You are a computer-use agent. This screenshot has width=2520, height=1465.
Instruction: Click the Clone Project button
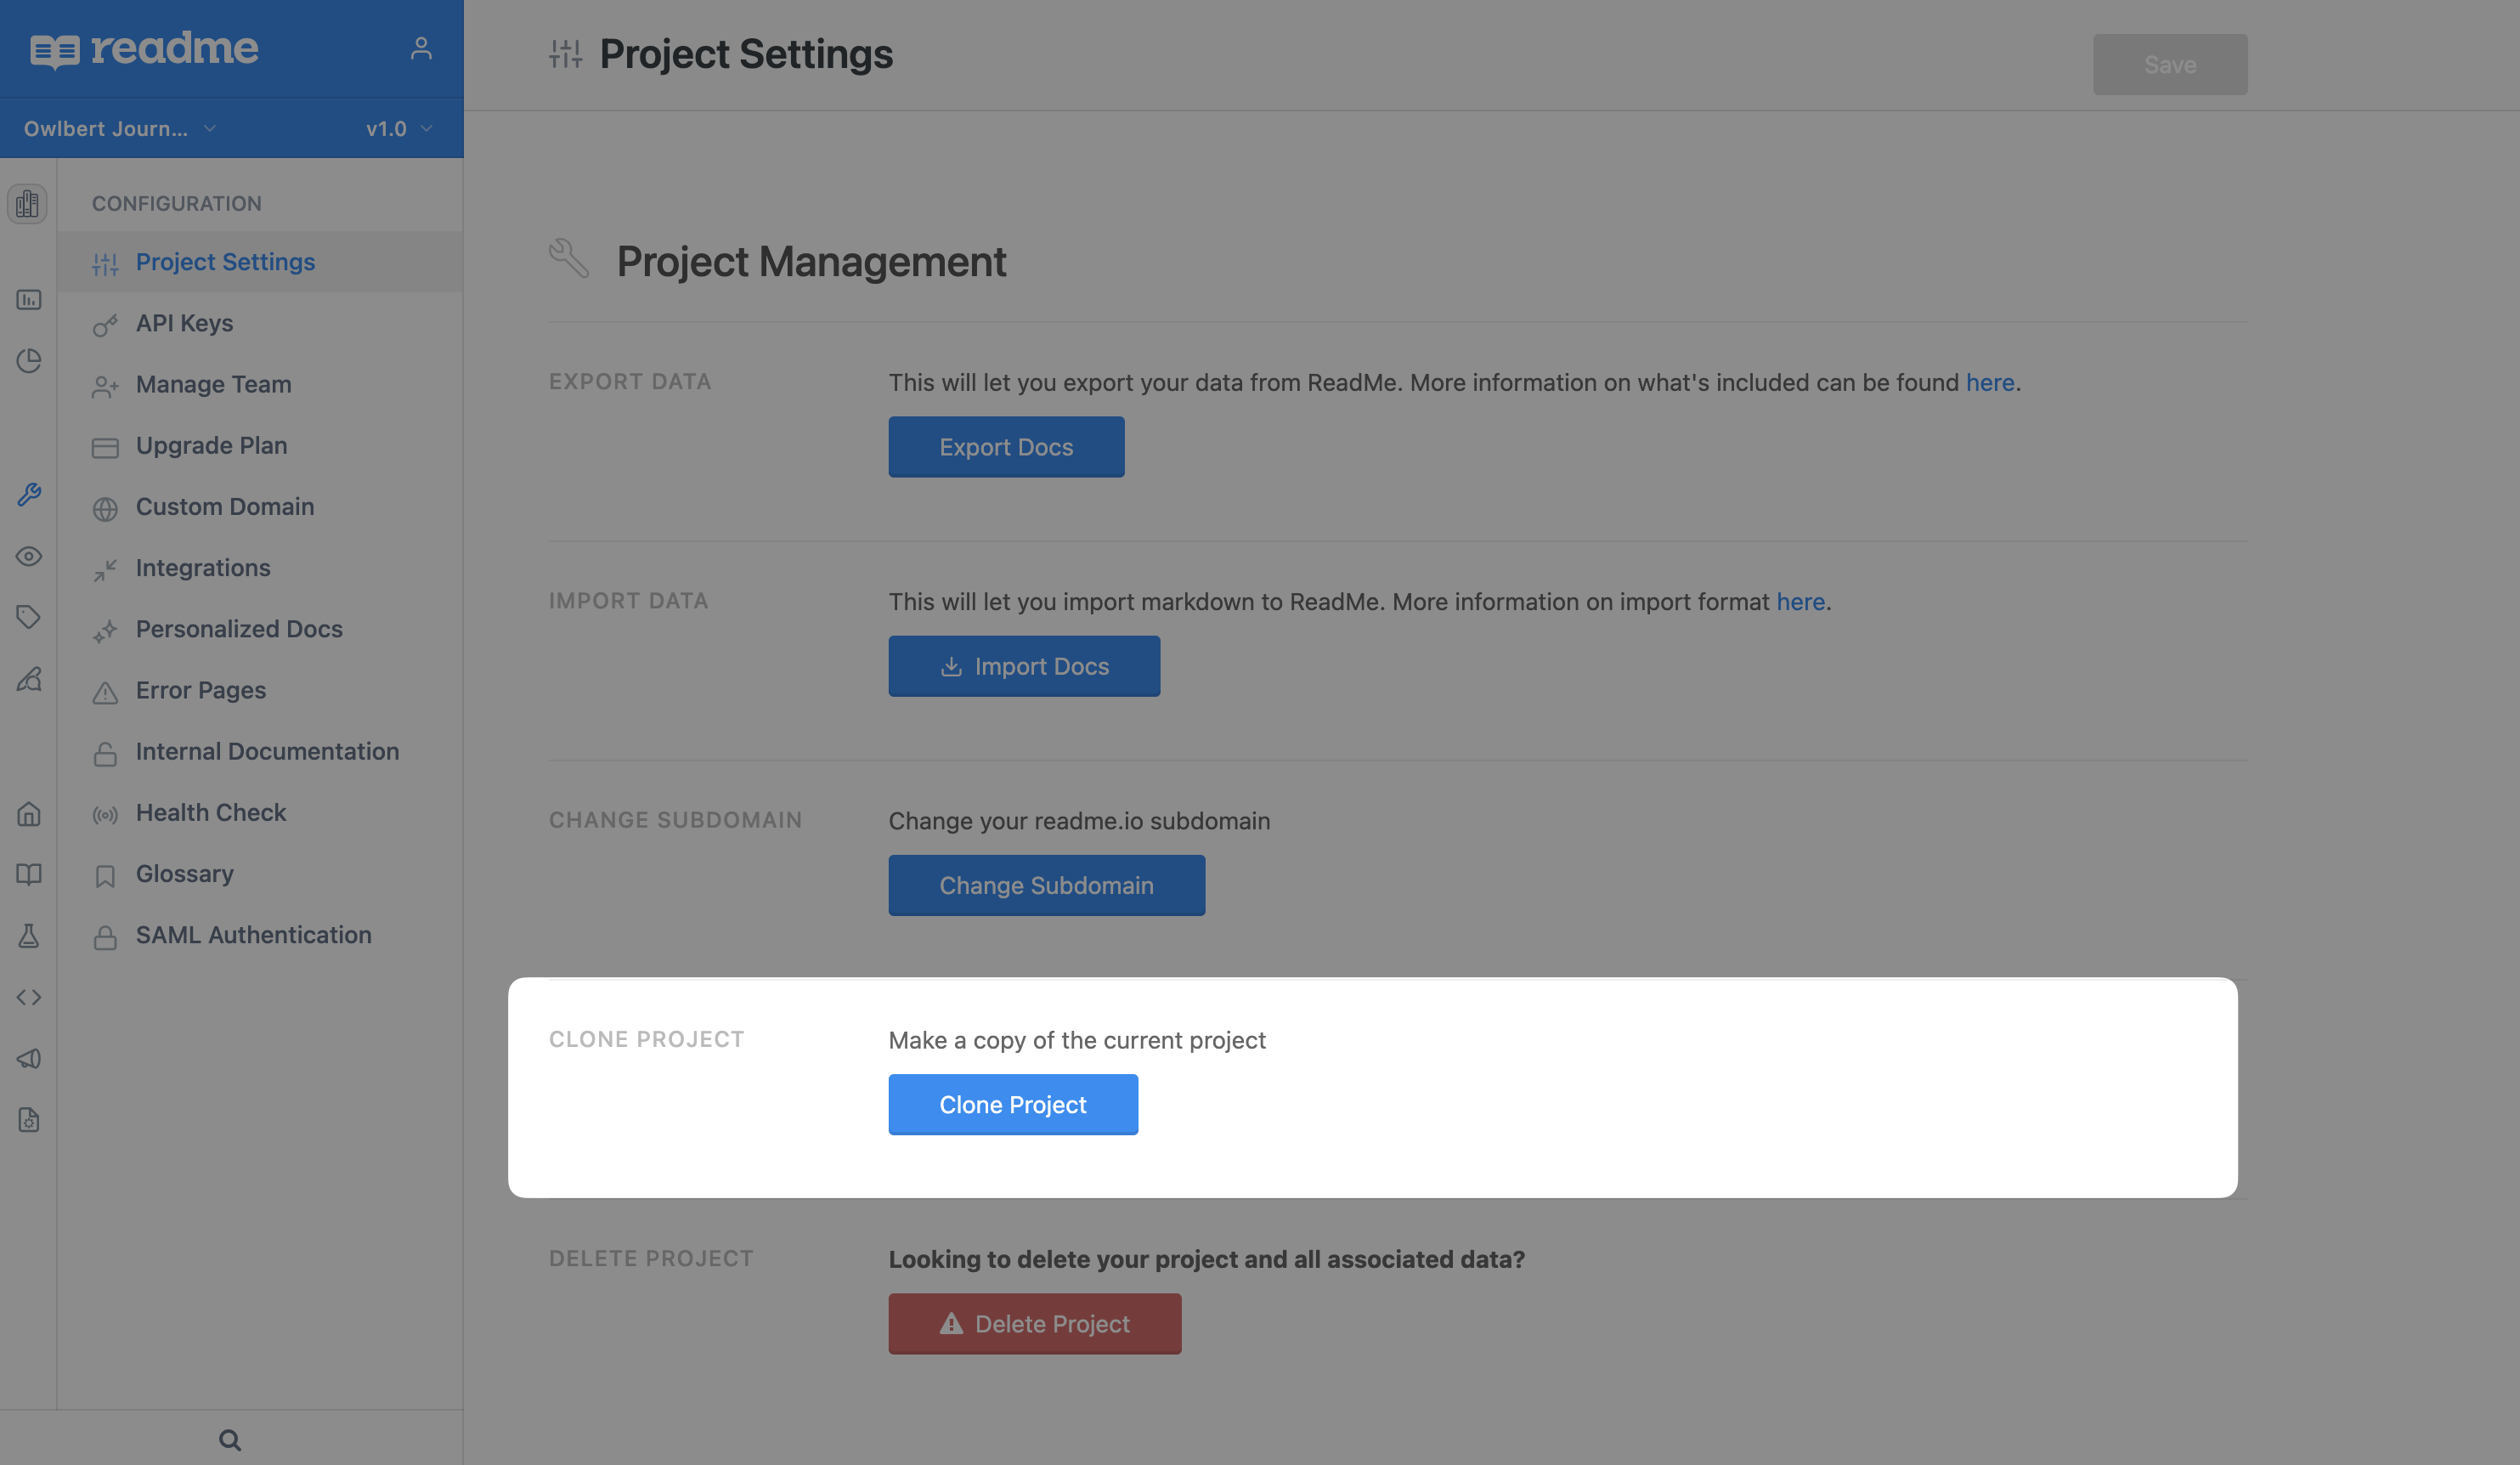[x=1012, y=1104]
